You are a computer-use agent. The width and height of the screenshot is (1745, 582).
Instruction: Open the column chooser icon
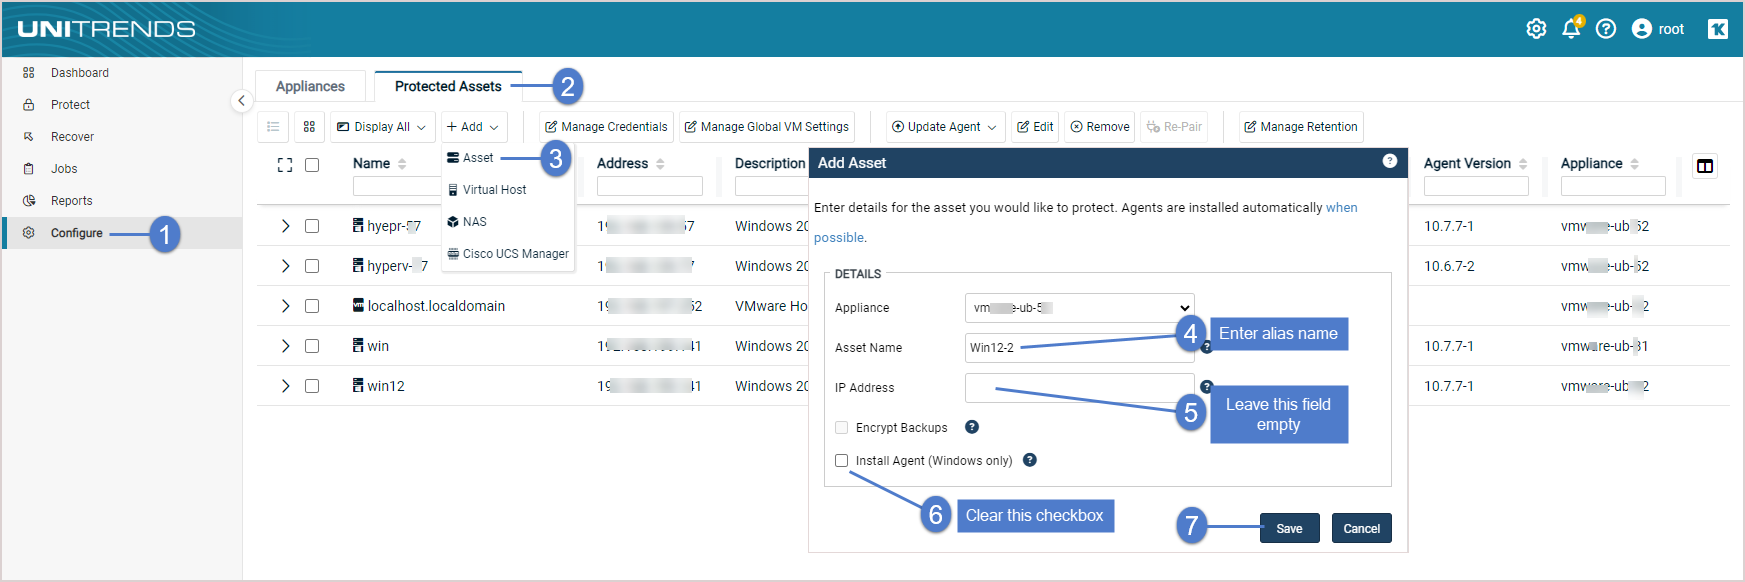(1705, 166)
